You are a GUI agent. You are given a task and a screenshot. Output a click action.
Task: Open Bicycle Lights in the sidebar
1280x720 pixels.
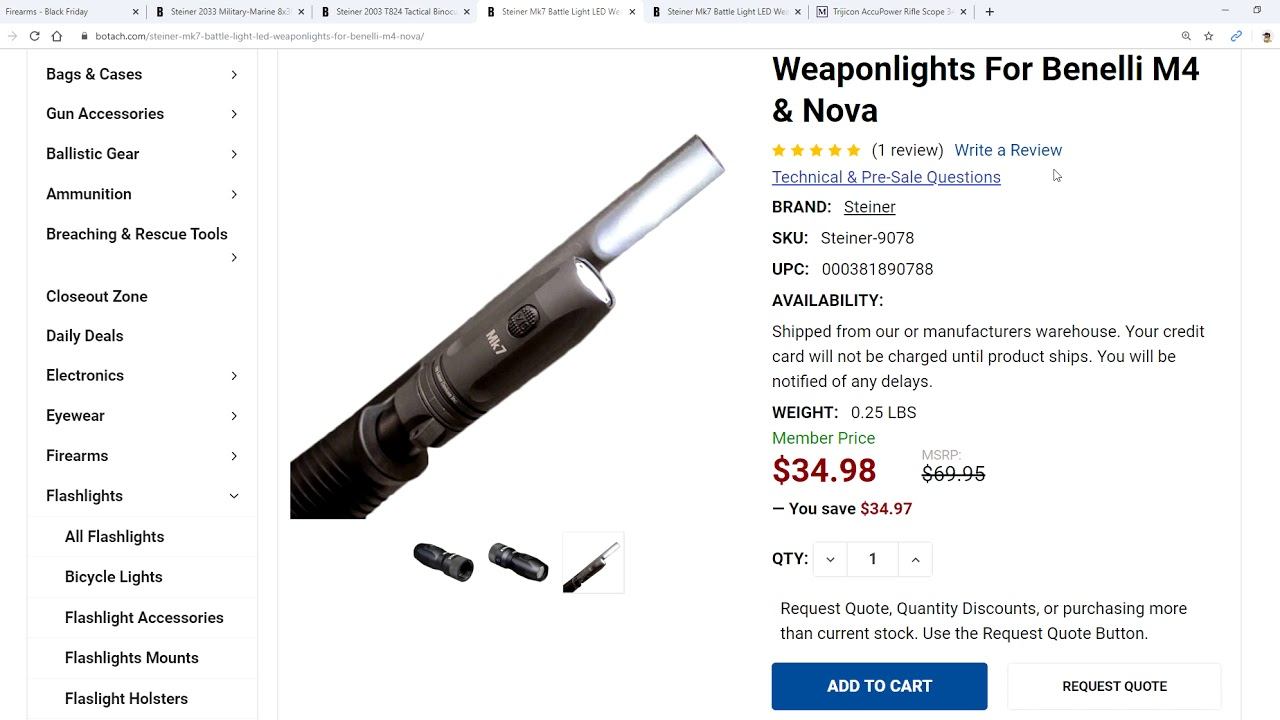click(113, 577)
